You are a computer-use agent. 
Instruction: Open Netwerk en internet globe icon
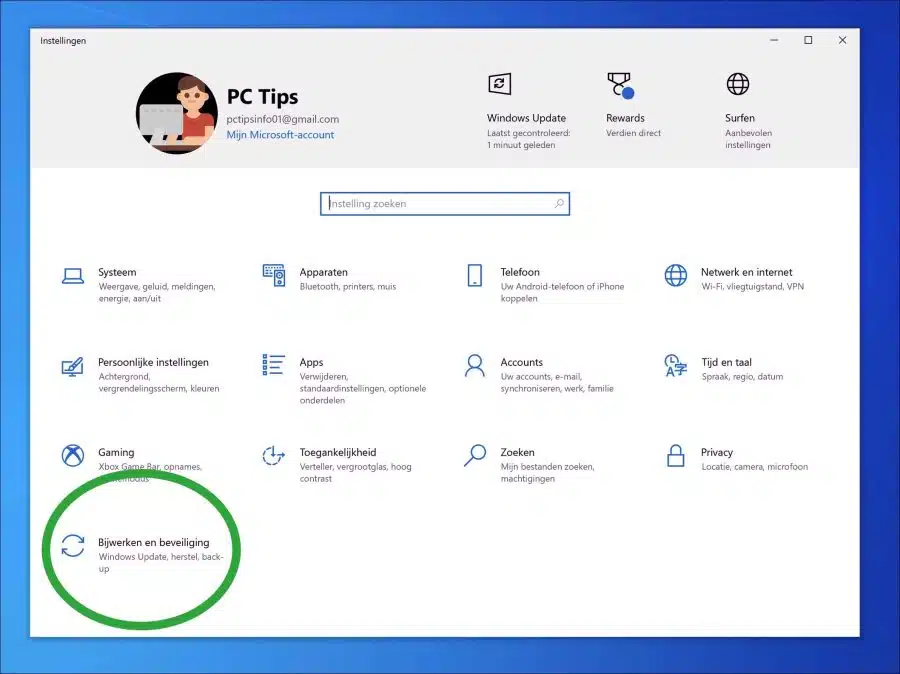[x=676, y=275]
